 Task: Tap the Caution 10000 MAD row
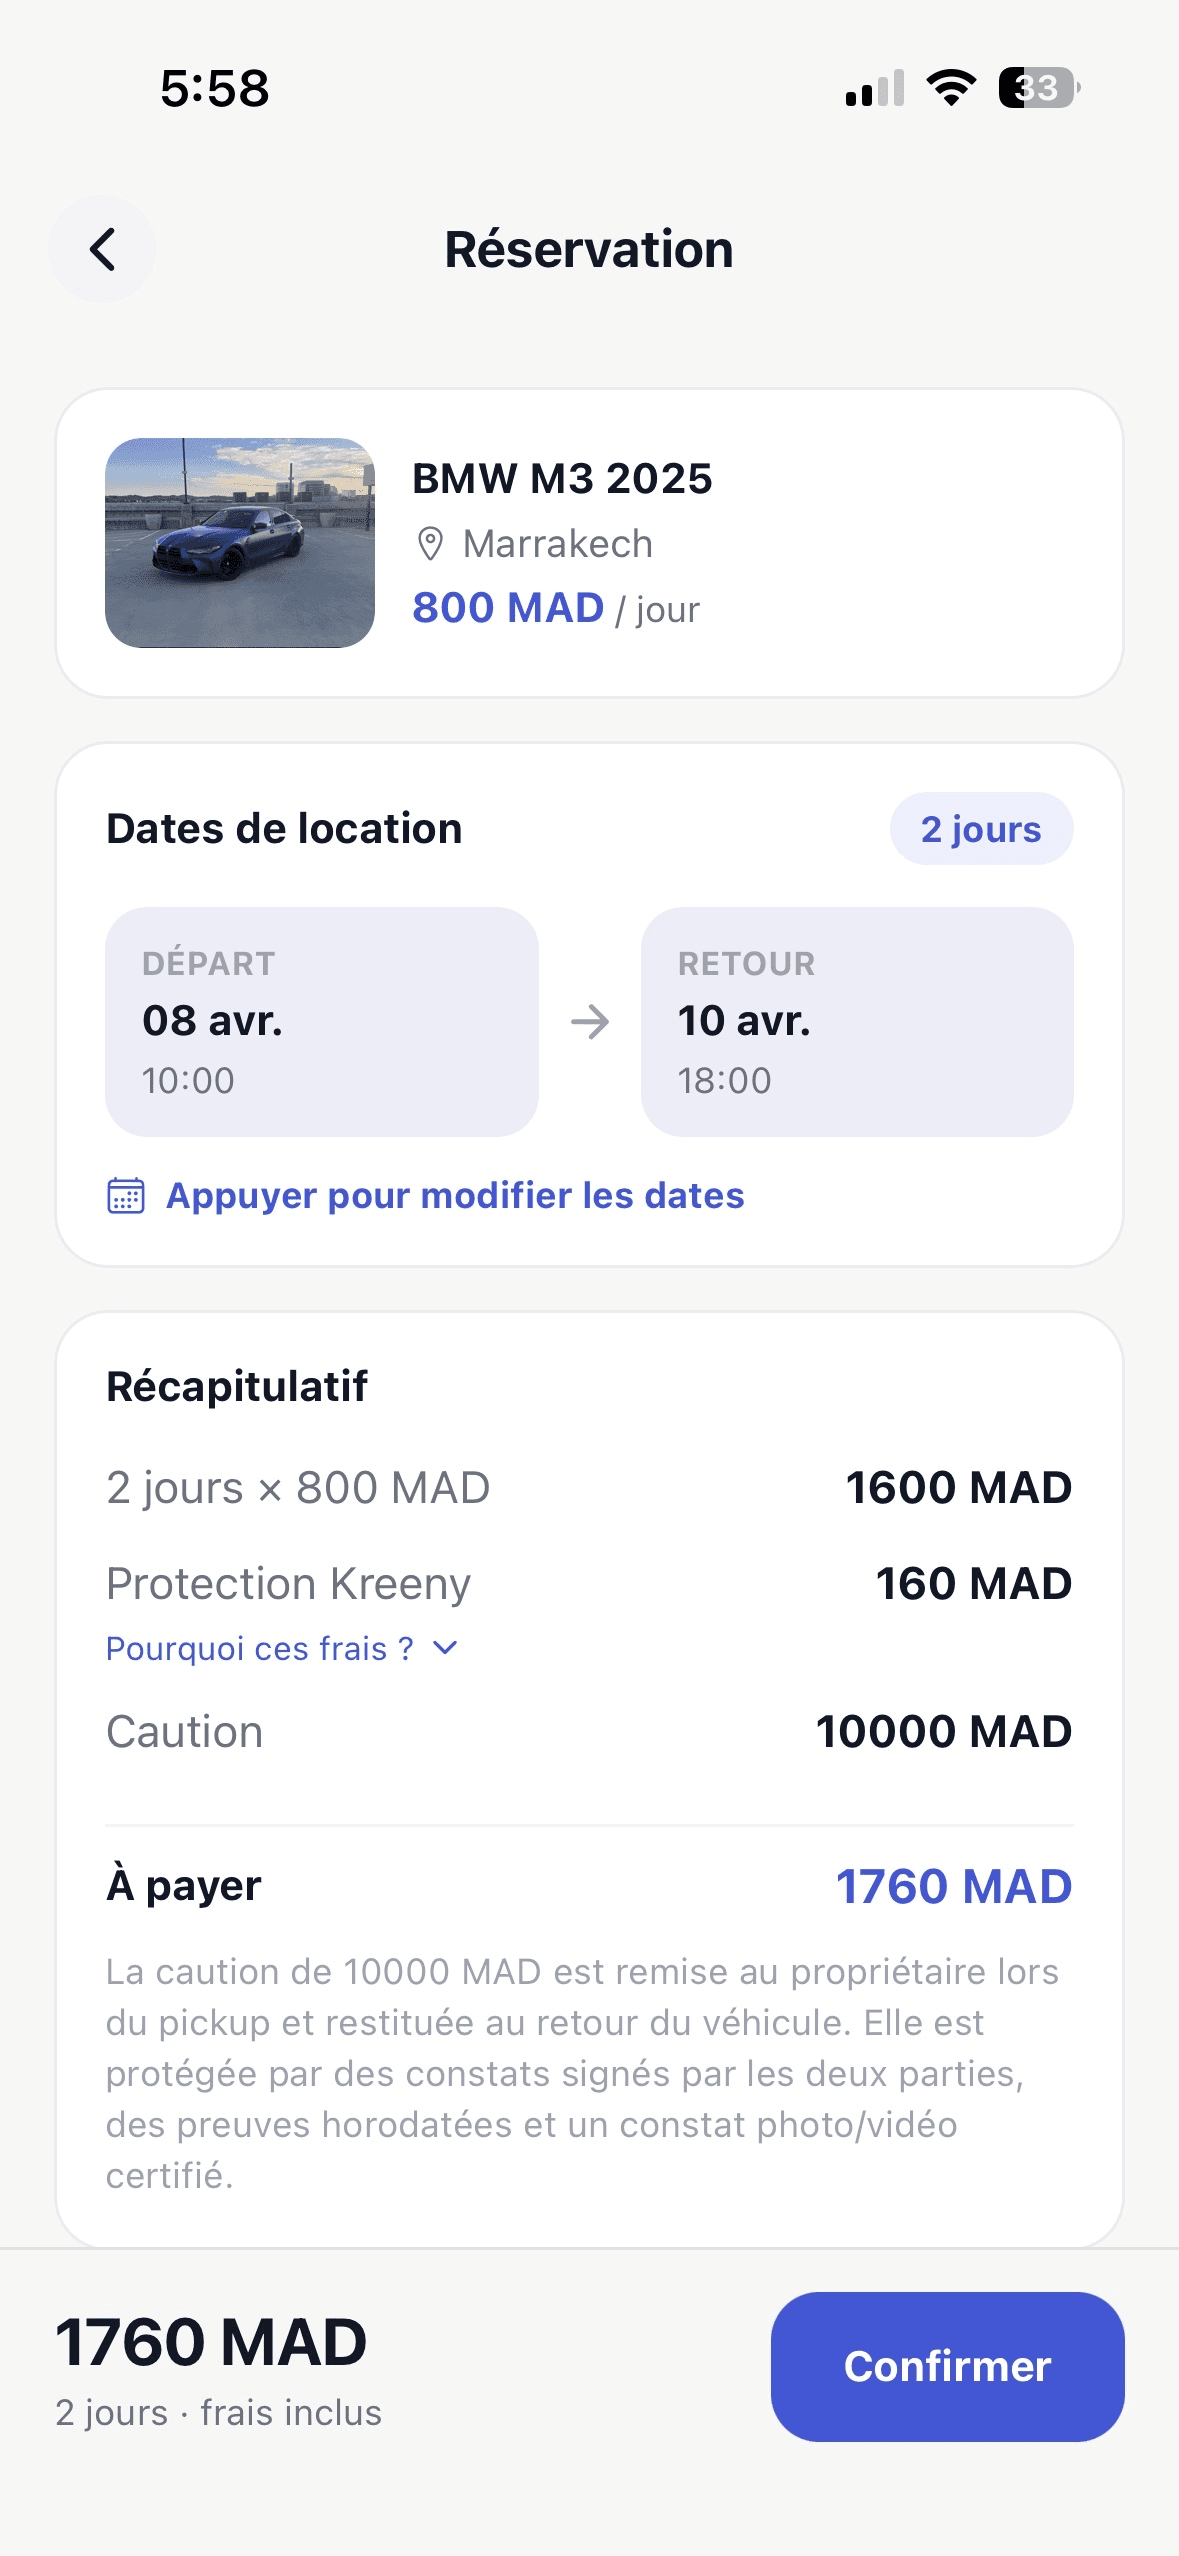tap(589, 1732)
